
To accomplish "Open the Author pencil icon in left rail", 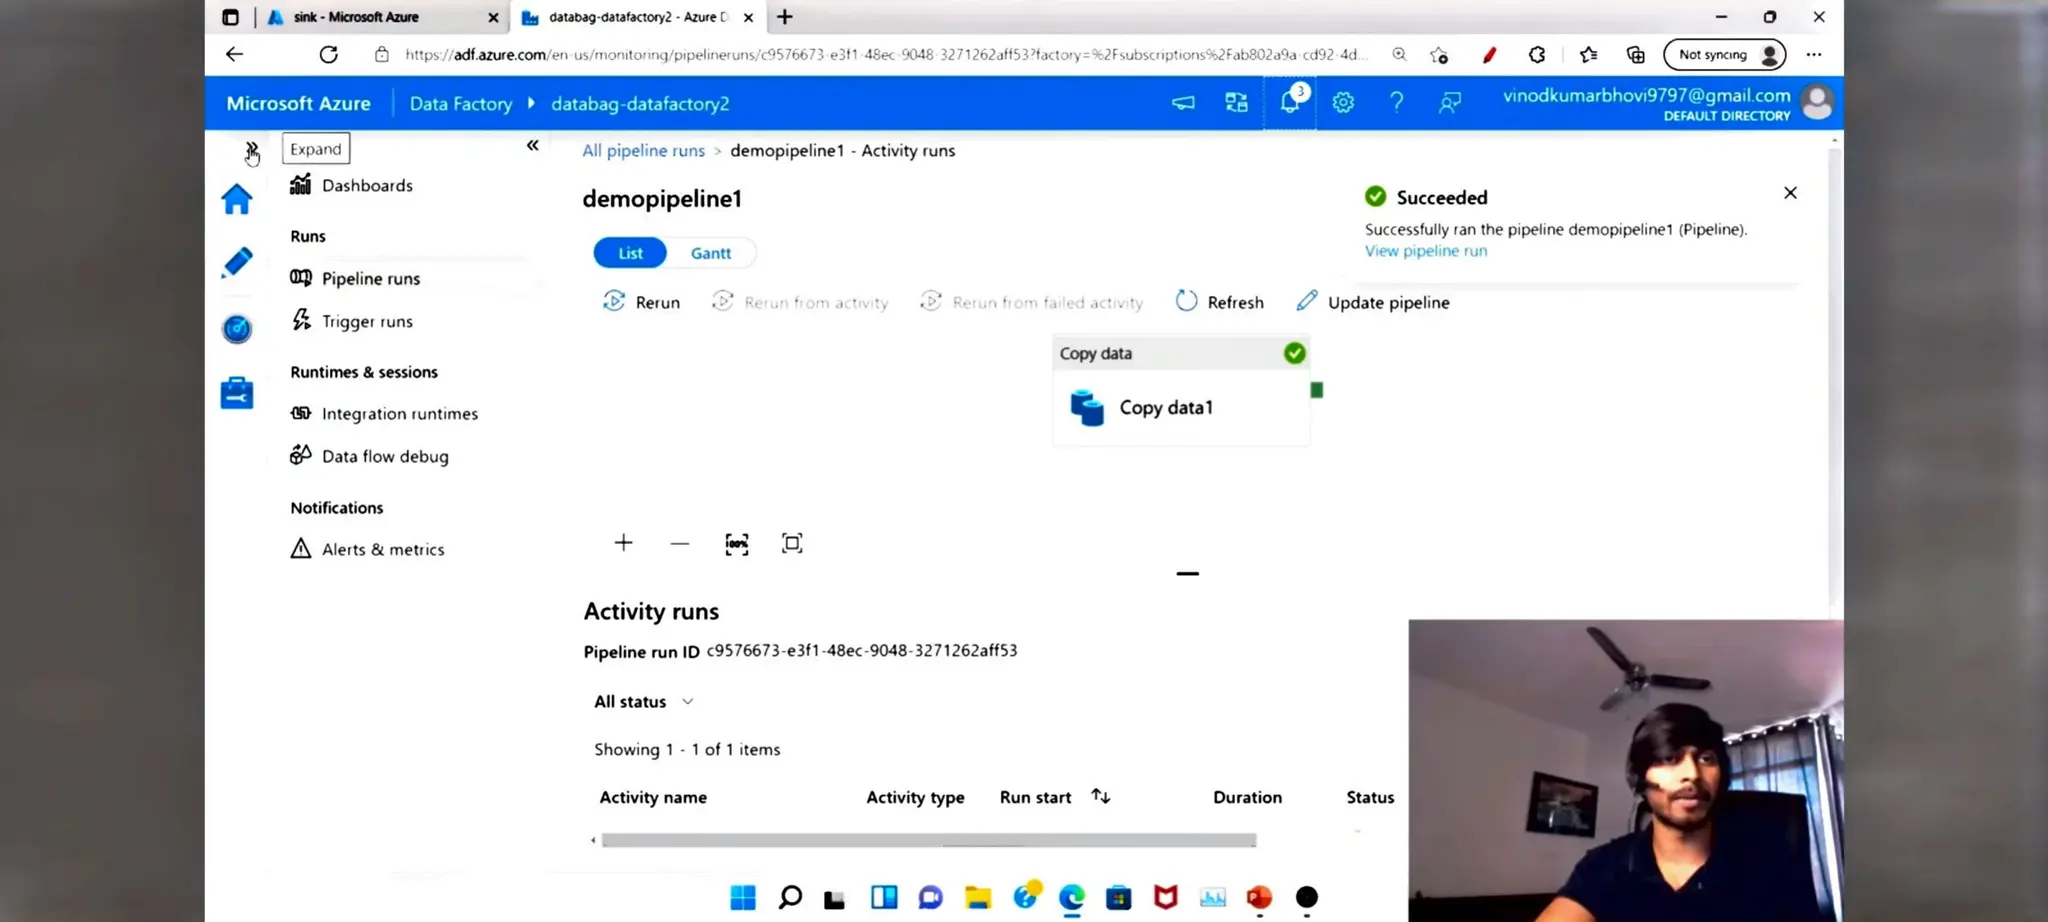I will (237, 263).
